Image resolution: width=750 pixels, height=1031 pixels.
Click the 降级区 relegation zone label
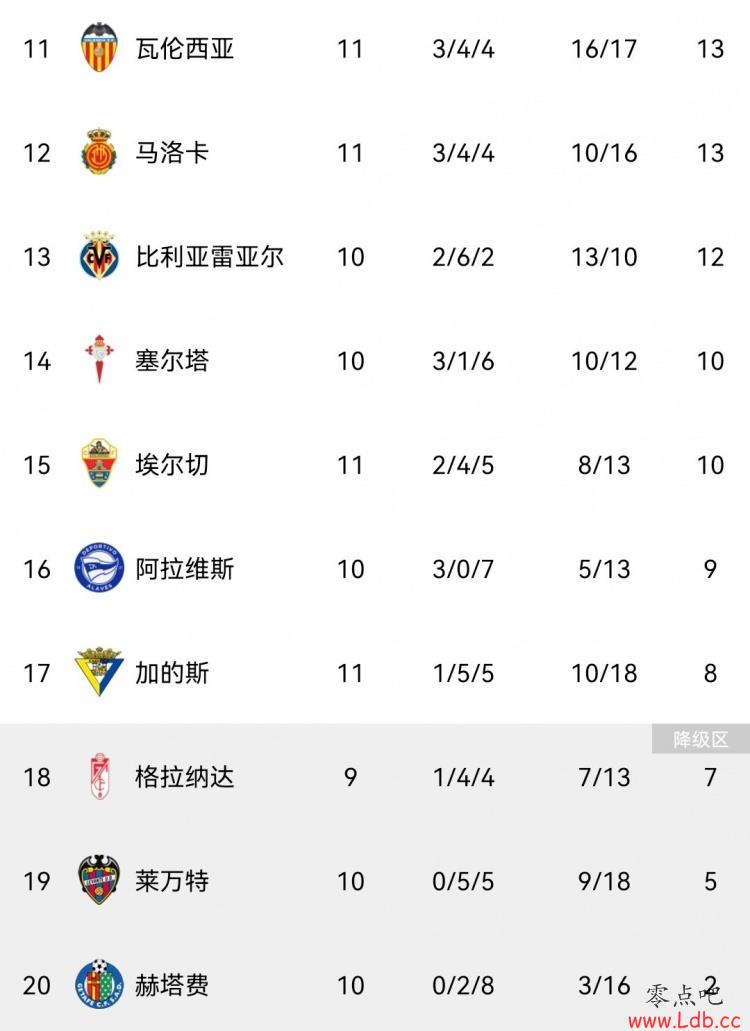tap(701, 739)
